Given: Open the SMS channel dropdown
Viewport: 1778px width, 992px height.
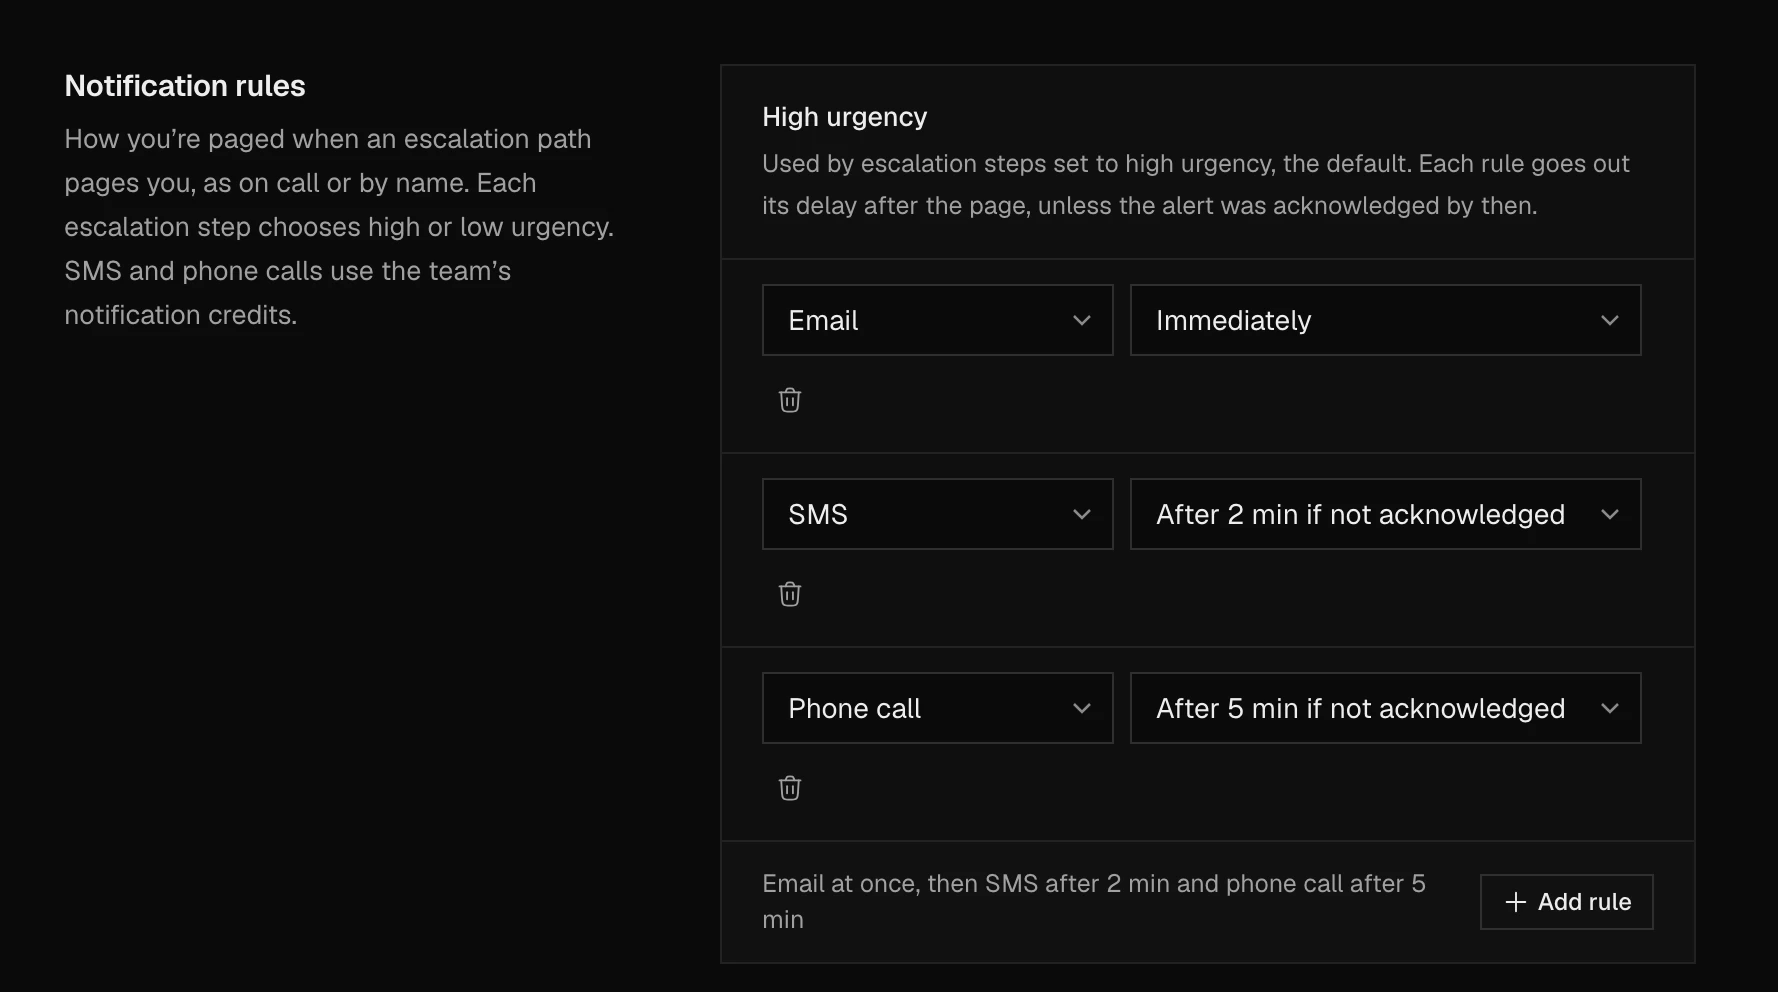Looking at the screenshot, I should pyautogui.click(x=937, y=514).
